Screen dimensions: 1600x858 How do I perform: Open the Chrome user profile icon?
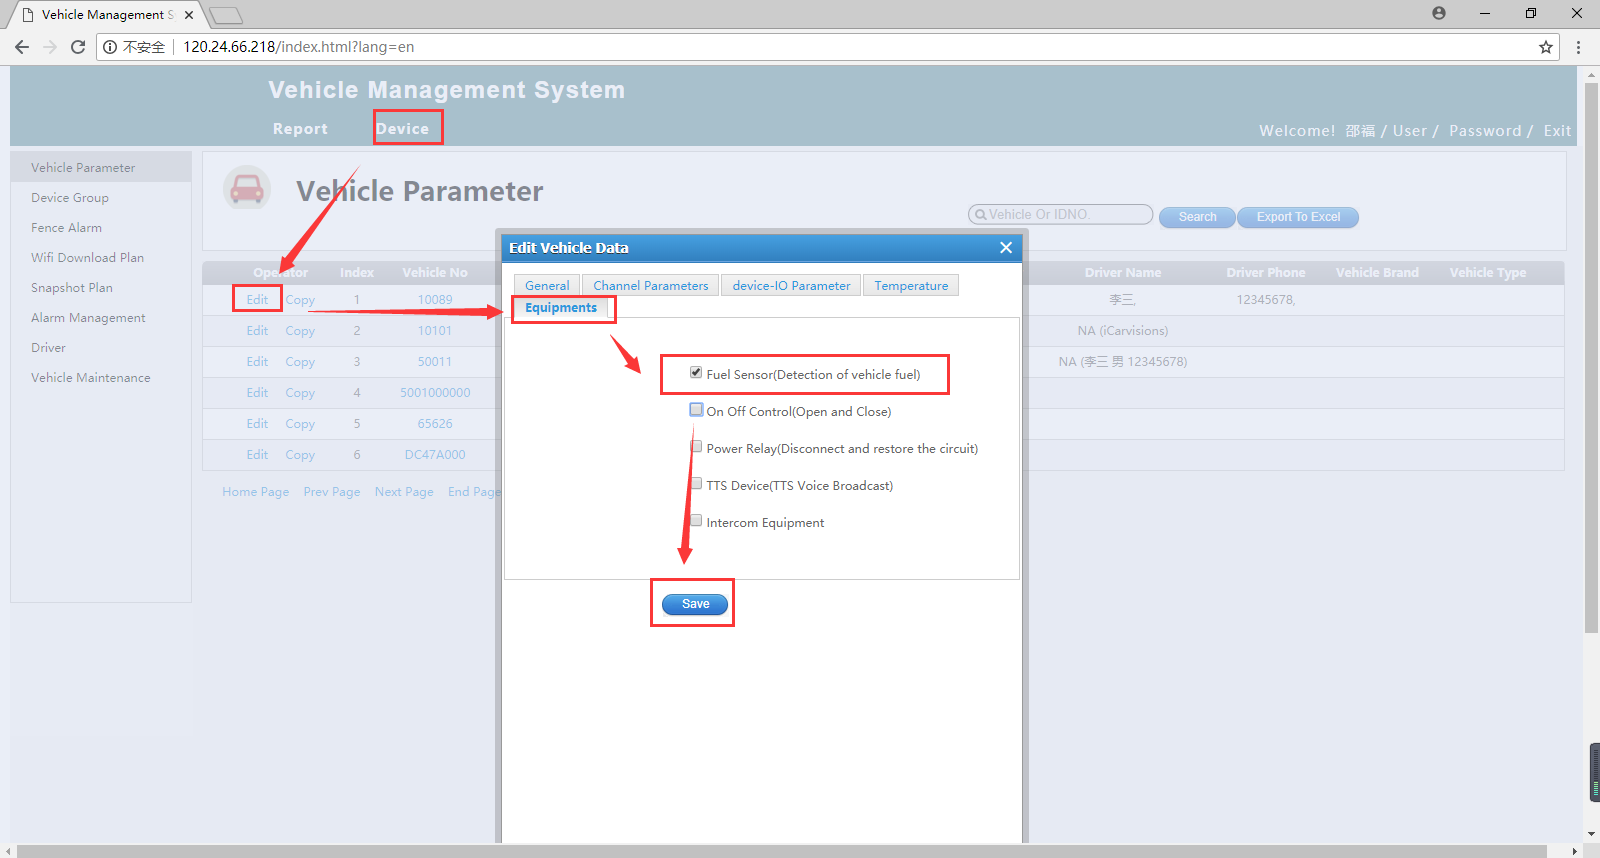point(1439,13)
